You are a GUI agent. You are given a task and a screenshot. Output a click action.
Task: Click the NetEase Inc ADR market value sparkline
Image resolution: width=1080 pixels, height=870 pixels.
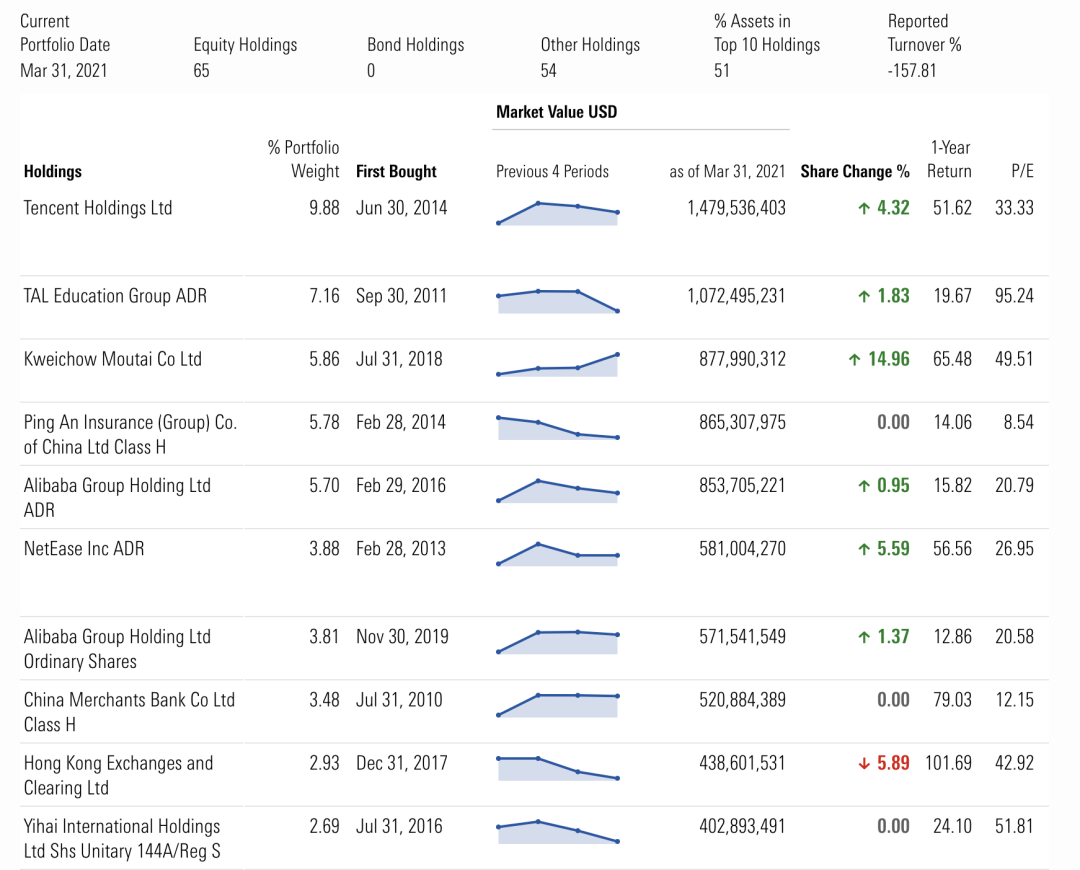(x=558, y=555)
